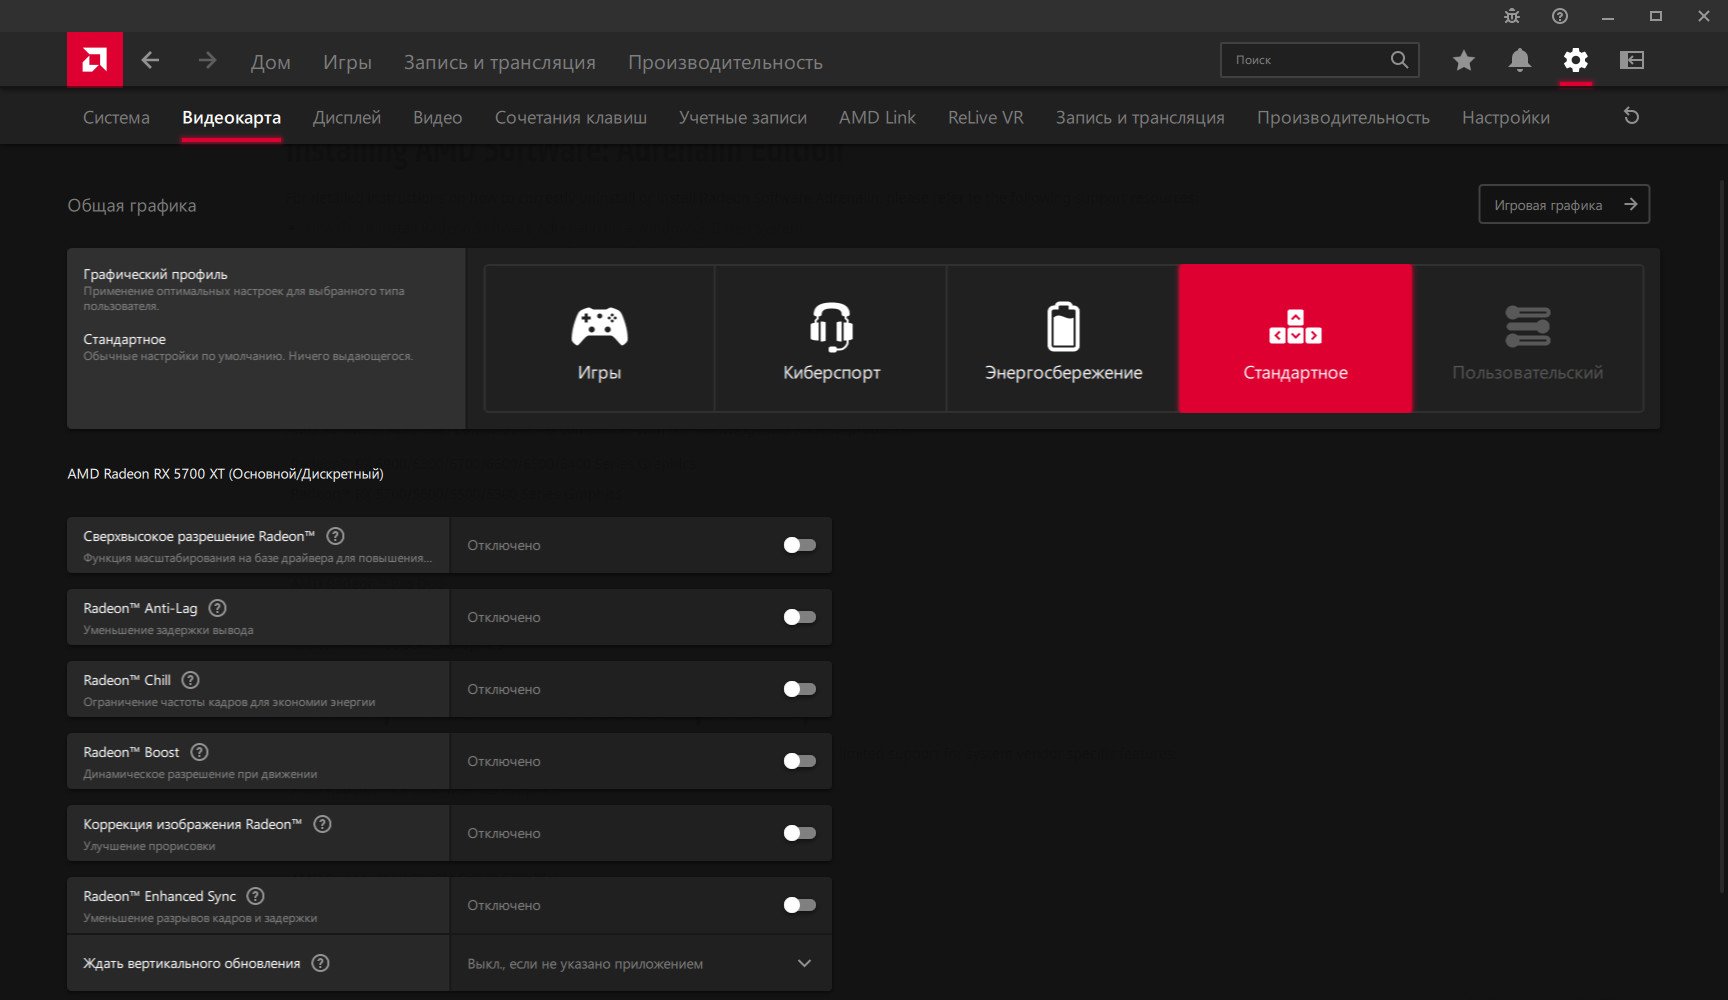1728x1000 pixels.
Task: Select the Энергосбережение battery profile
Action: click(x=1063, y=338)
